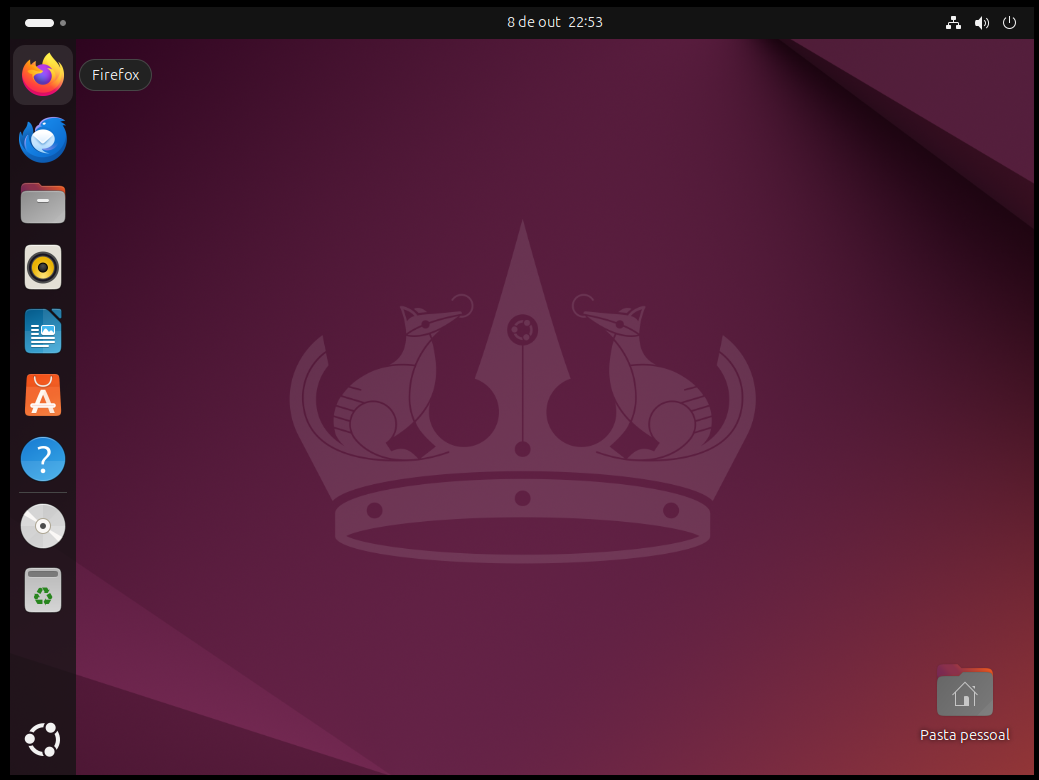Image resolution: width=1039 pixels, height=780 pixels.
Task: Open the power menu icon
Action: point(1009,22)
